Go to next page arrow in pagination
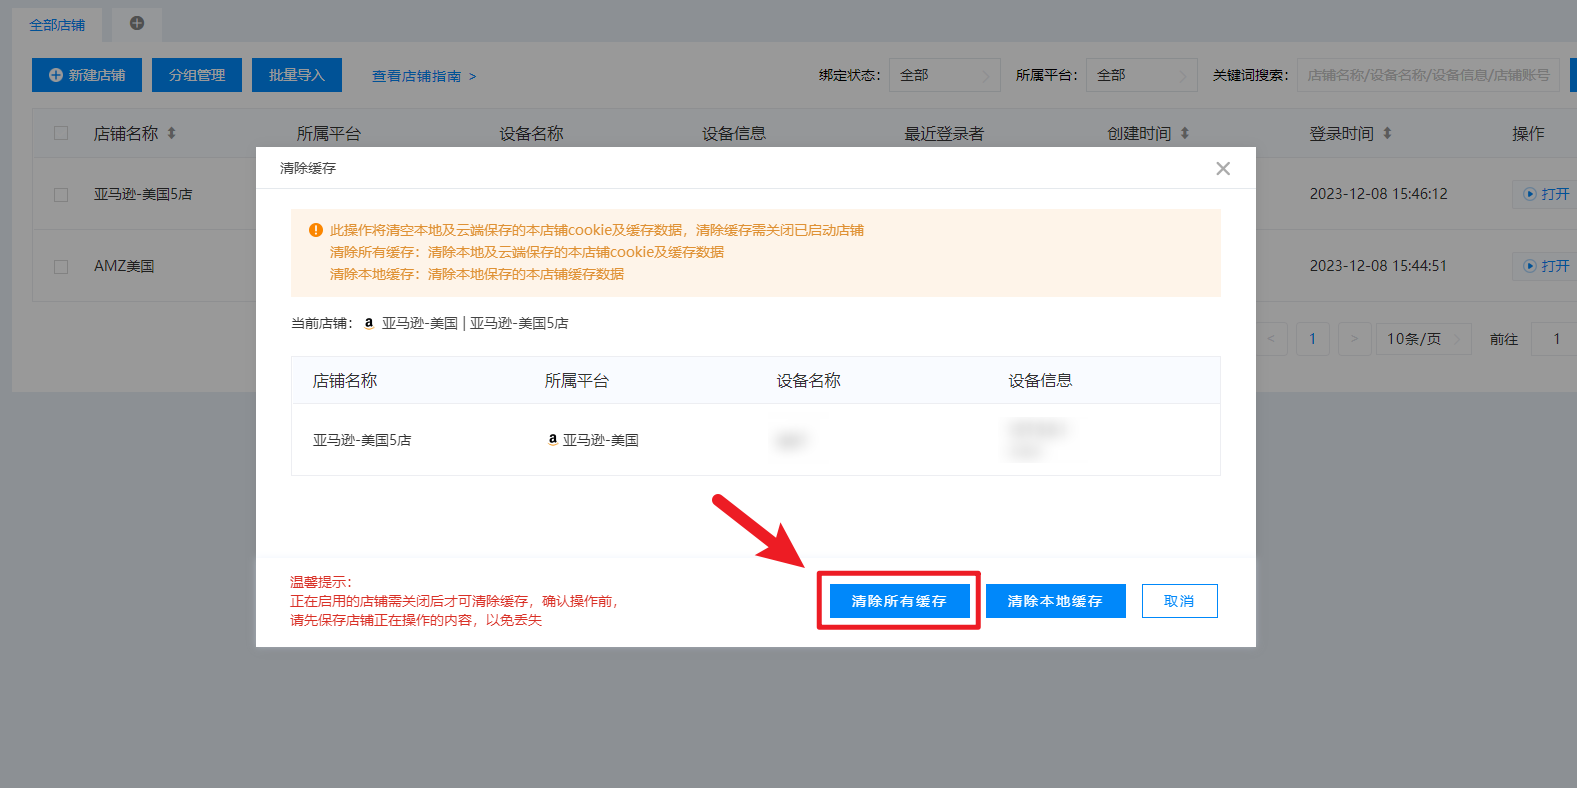This screenshot has width=1577, height=788. pos(1354,339)
